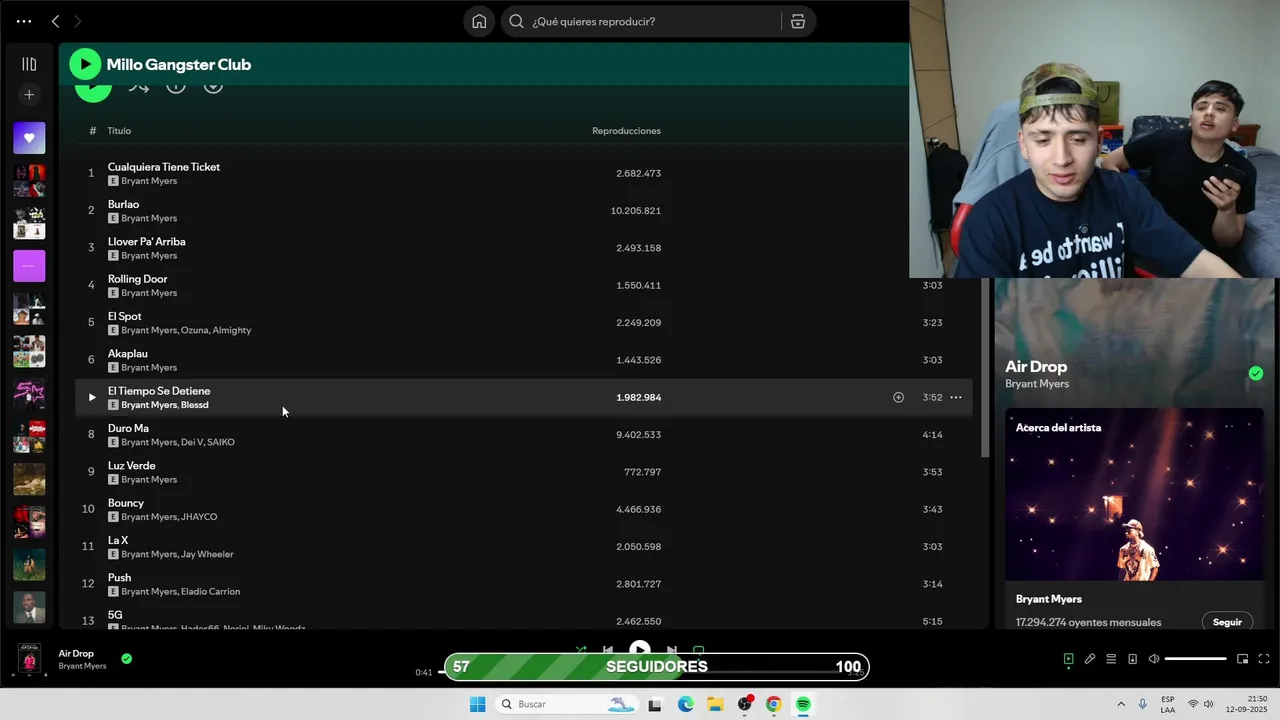Open Blessd artist link

point(195,405)
